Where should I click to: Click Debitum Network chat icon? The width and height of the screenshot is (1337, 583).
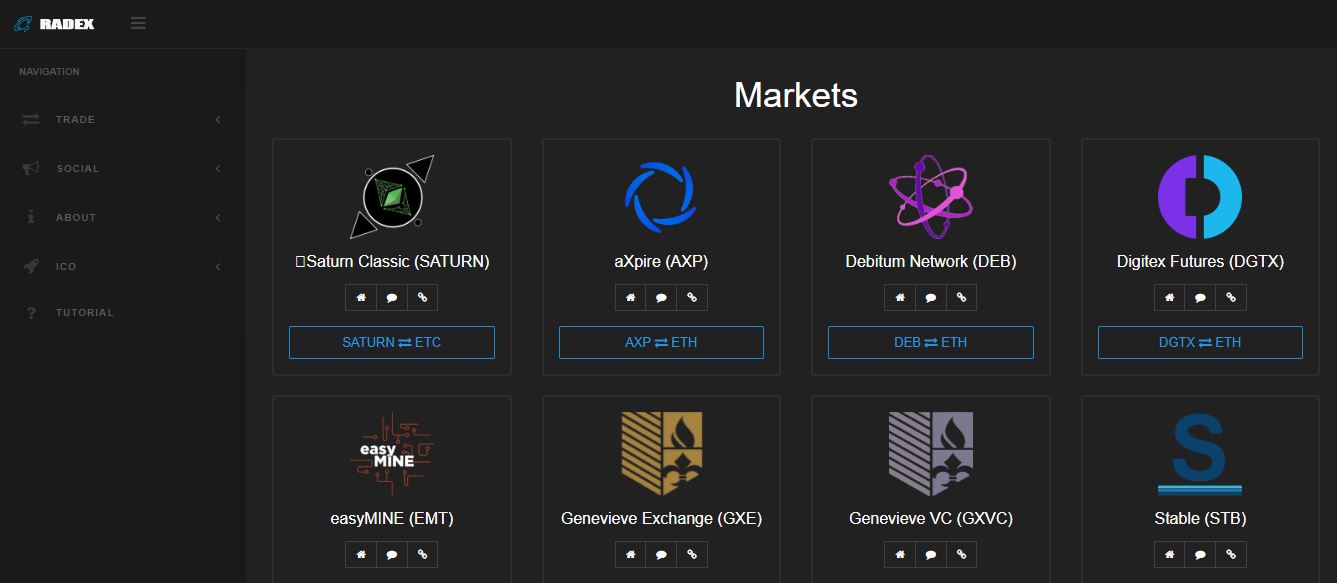tap(931, 297)
